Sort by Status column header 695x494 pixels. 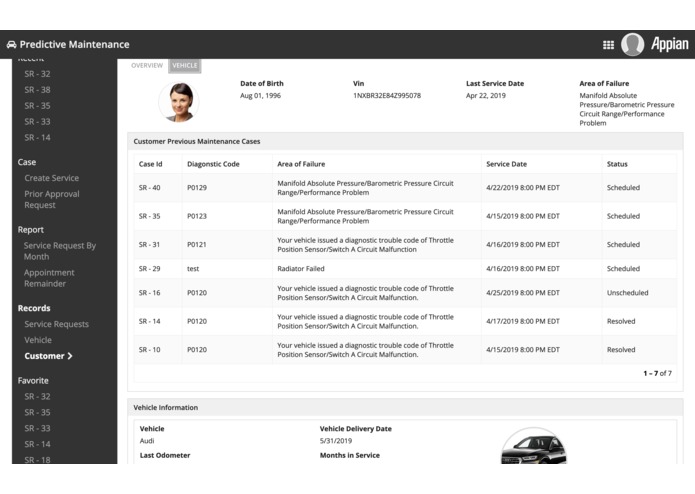point(617,164)
